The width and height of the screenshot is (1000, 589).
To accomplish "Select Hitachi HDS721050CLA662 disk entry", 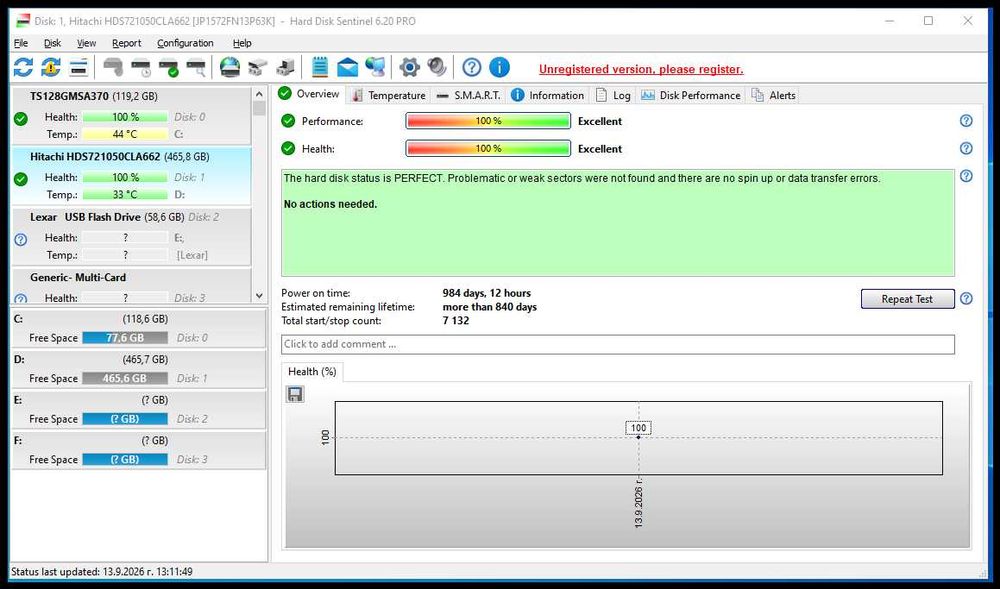I will click(131, 176).
